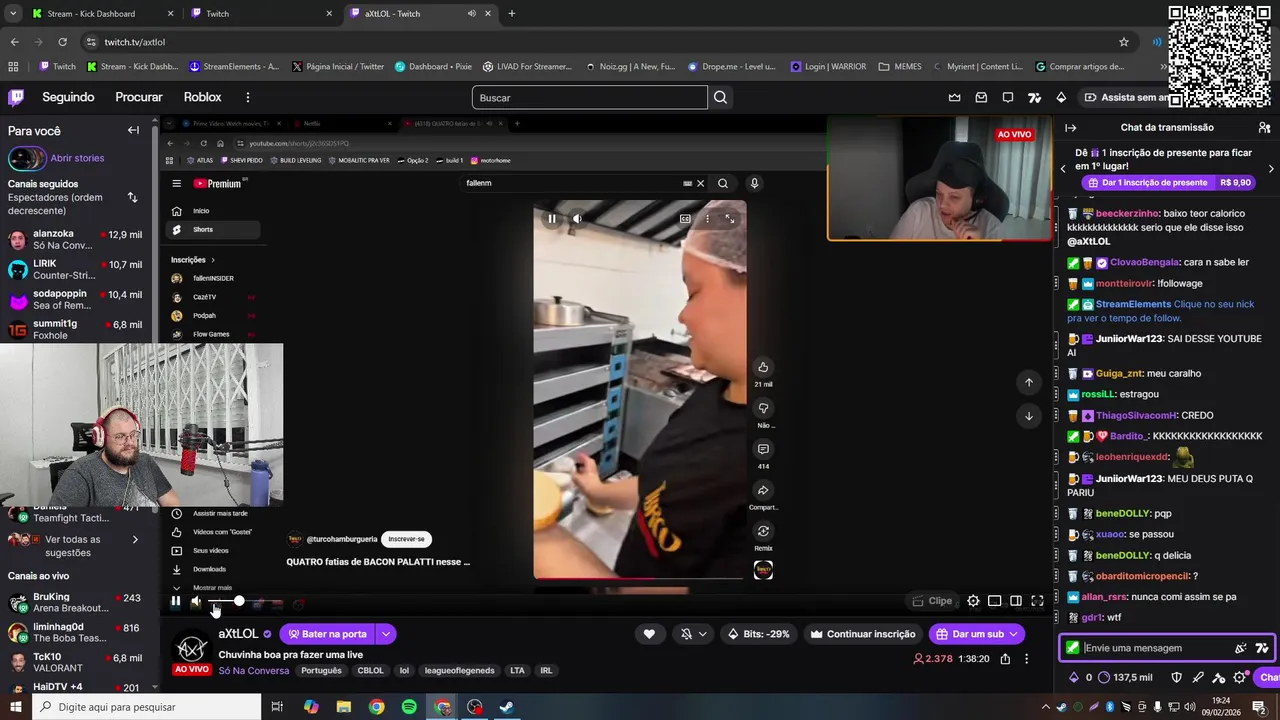1280x720 pixels.
Task: Open StreamElements bookmark in bookmarks bar
Action: [234, 67]
